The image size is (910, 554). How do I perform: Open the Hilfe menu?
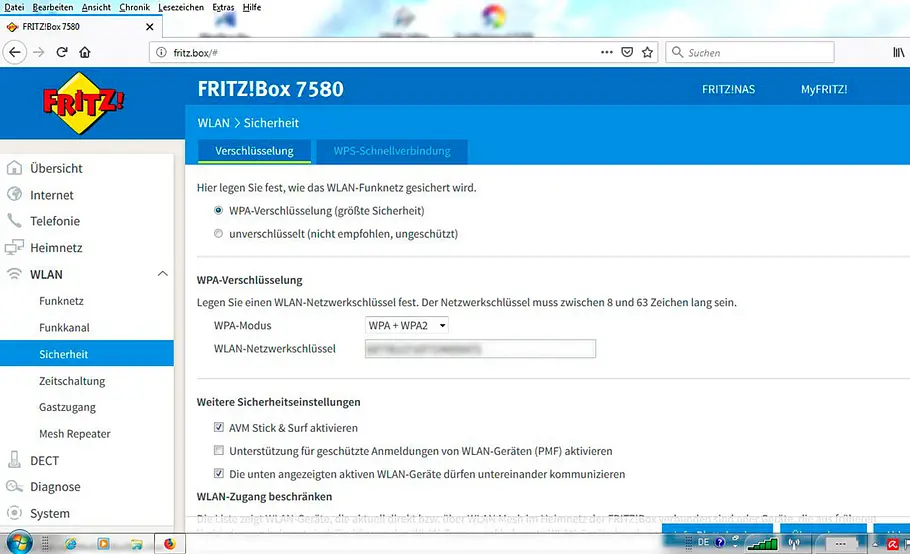pos(252,8)
